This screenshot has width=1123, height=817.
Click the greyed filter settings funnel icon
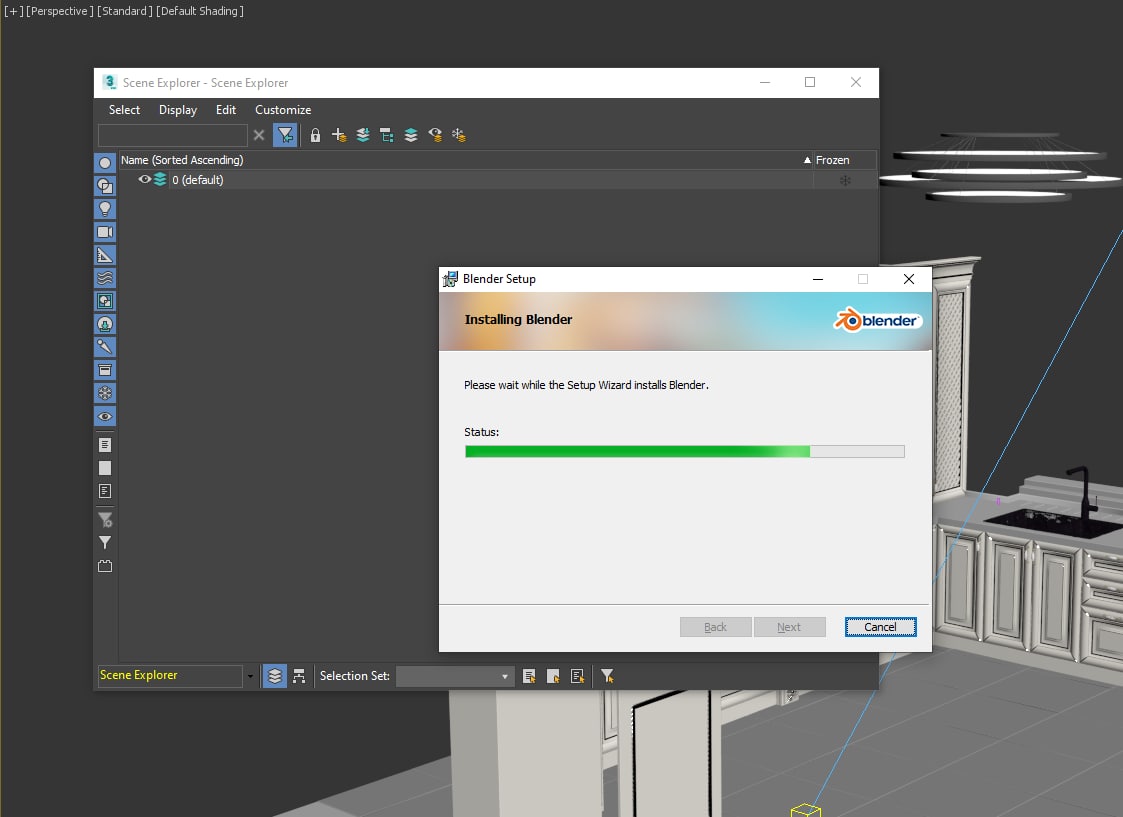pyautogui.click(x=105, y=520)
